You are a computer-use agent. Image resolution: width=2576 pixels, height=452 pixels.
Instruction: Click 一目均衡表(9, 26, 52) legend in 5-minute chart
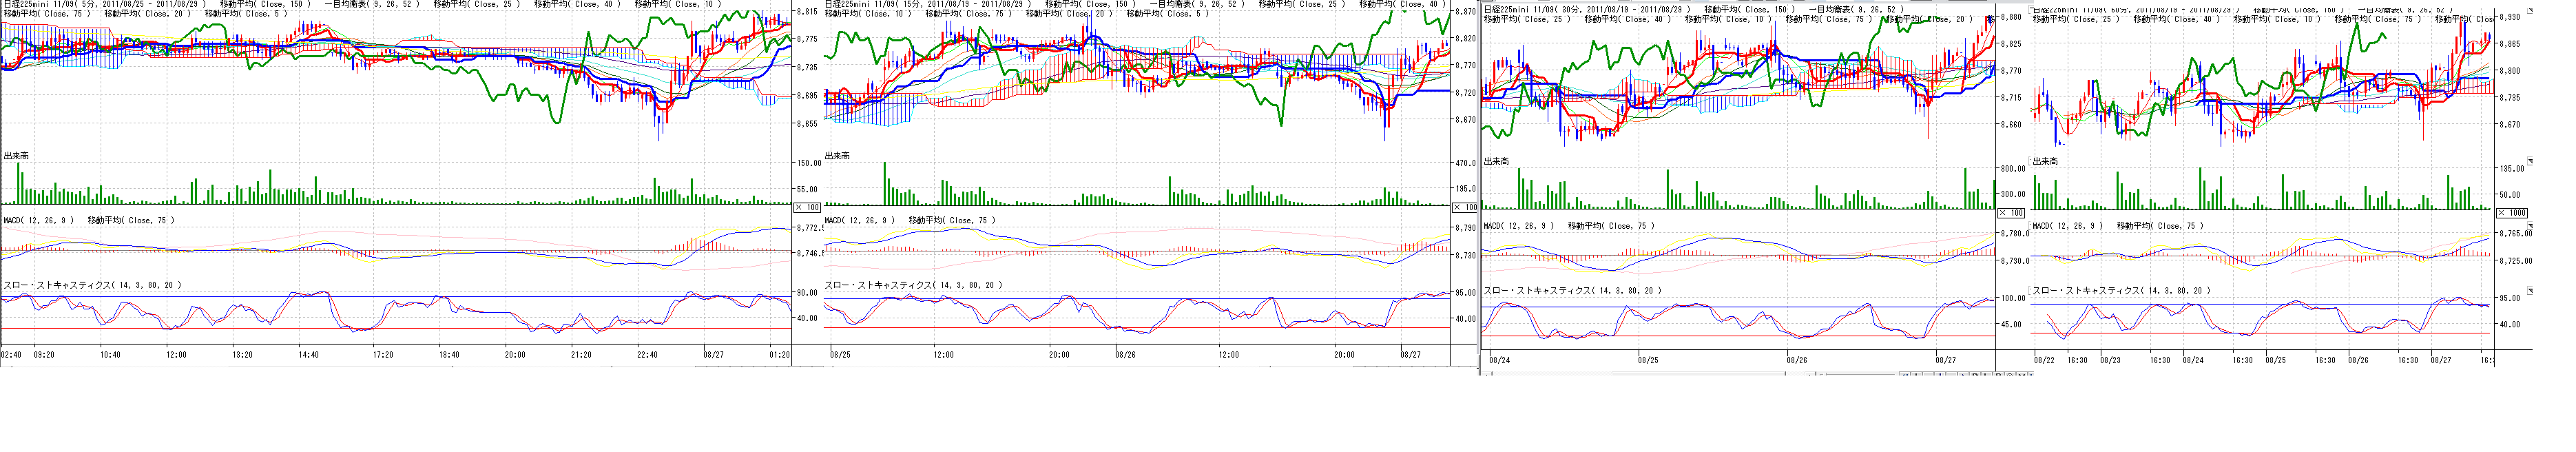click(x=368, y=4)
